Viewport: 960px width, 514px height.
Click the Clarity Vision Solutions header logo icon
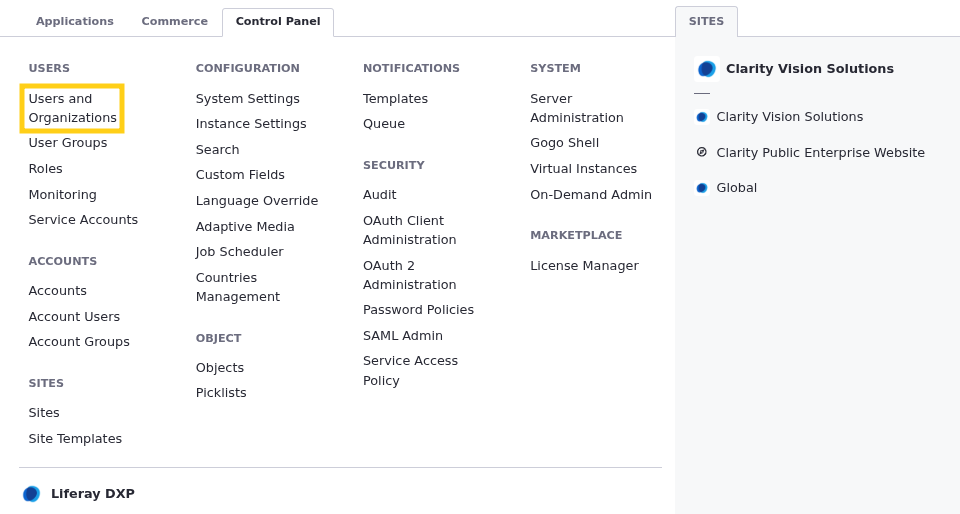pyautogui.click(x=707, y=69)
